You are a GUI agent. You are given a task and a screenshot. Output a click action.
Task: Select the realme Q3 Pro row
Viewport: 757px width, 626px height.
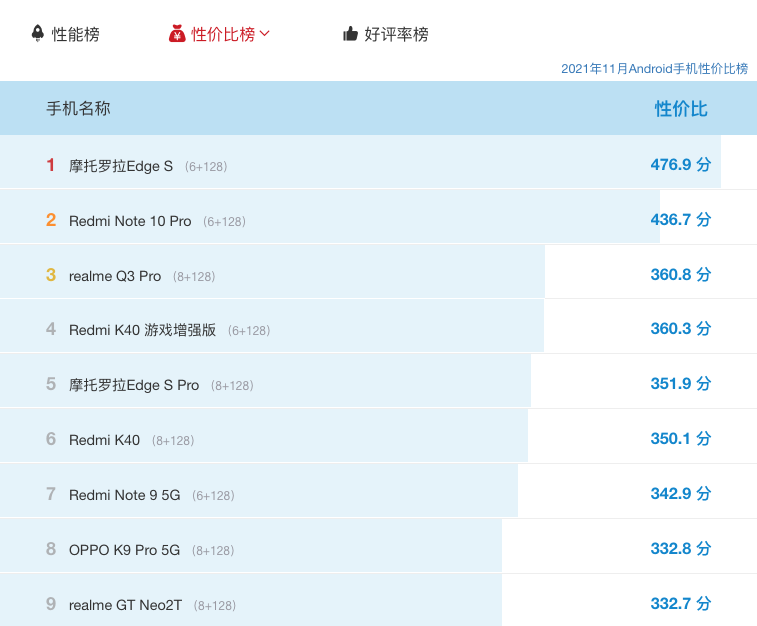tap(378, 272)
